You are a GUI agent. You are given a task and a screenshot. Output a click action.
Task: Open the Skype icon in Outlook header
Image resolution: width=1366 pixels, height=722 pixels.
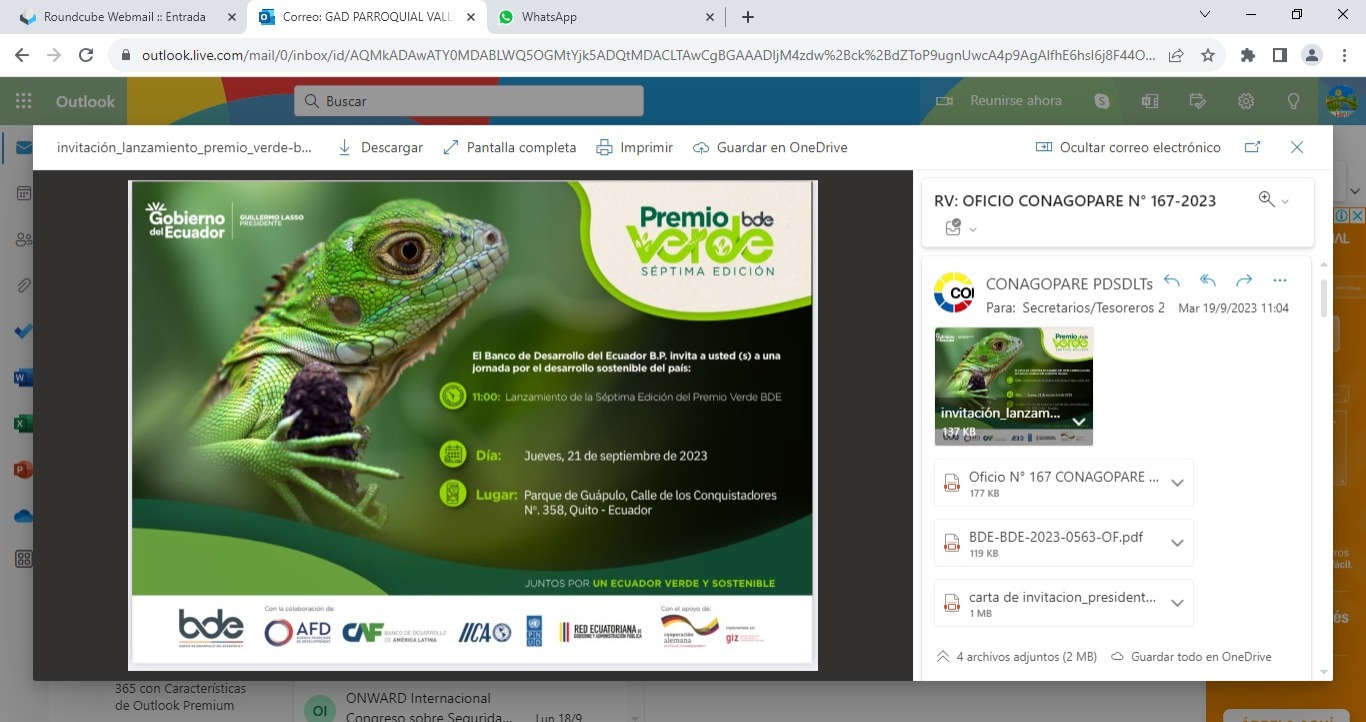pyautogui.click(x=1102, y=101)
